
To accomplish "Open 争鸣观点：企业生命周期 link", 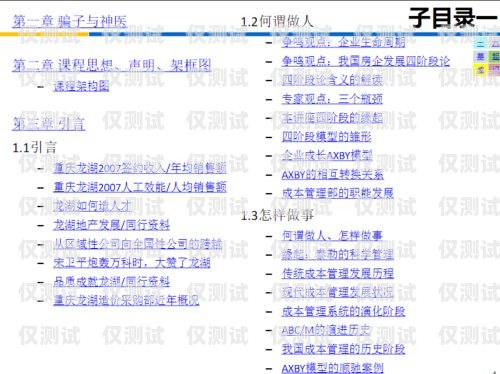I will [343, 42].
